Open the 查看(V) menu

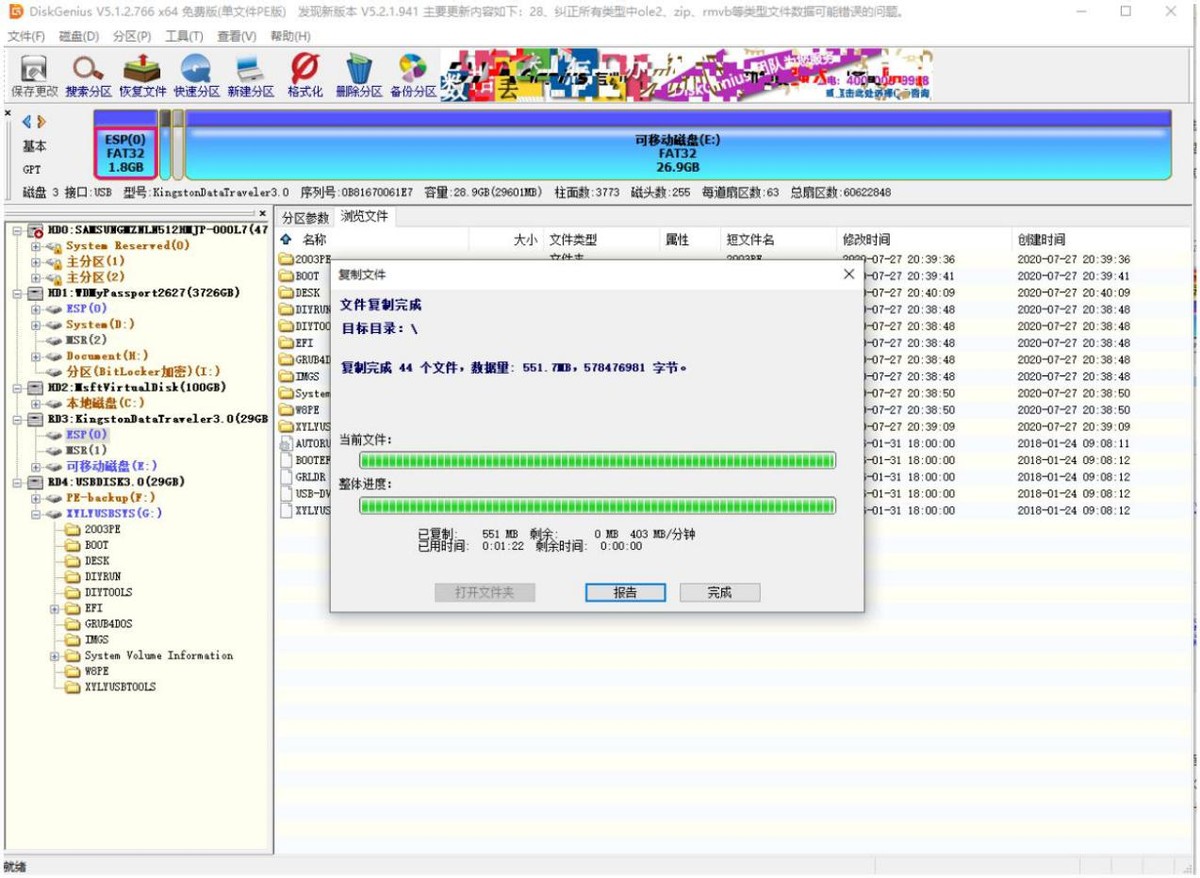pos(237,36)
